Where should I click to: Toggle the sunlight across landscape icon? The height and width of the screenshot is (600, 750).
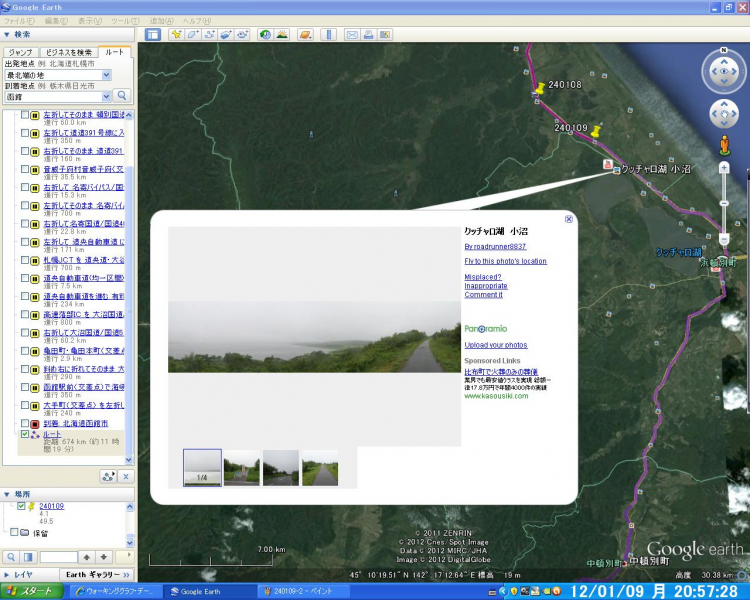[282, 34]
